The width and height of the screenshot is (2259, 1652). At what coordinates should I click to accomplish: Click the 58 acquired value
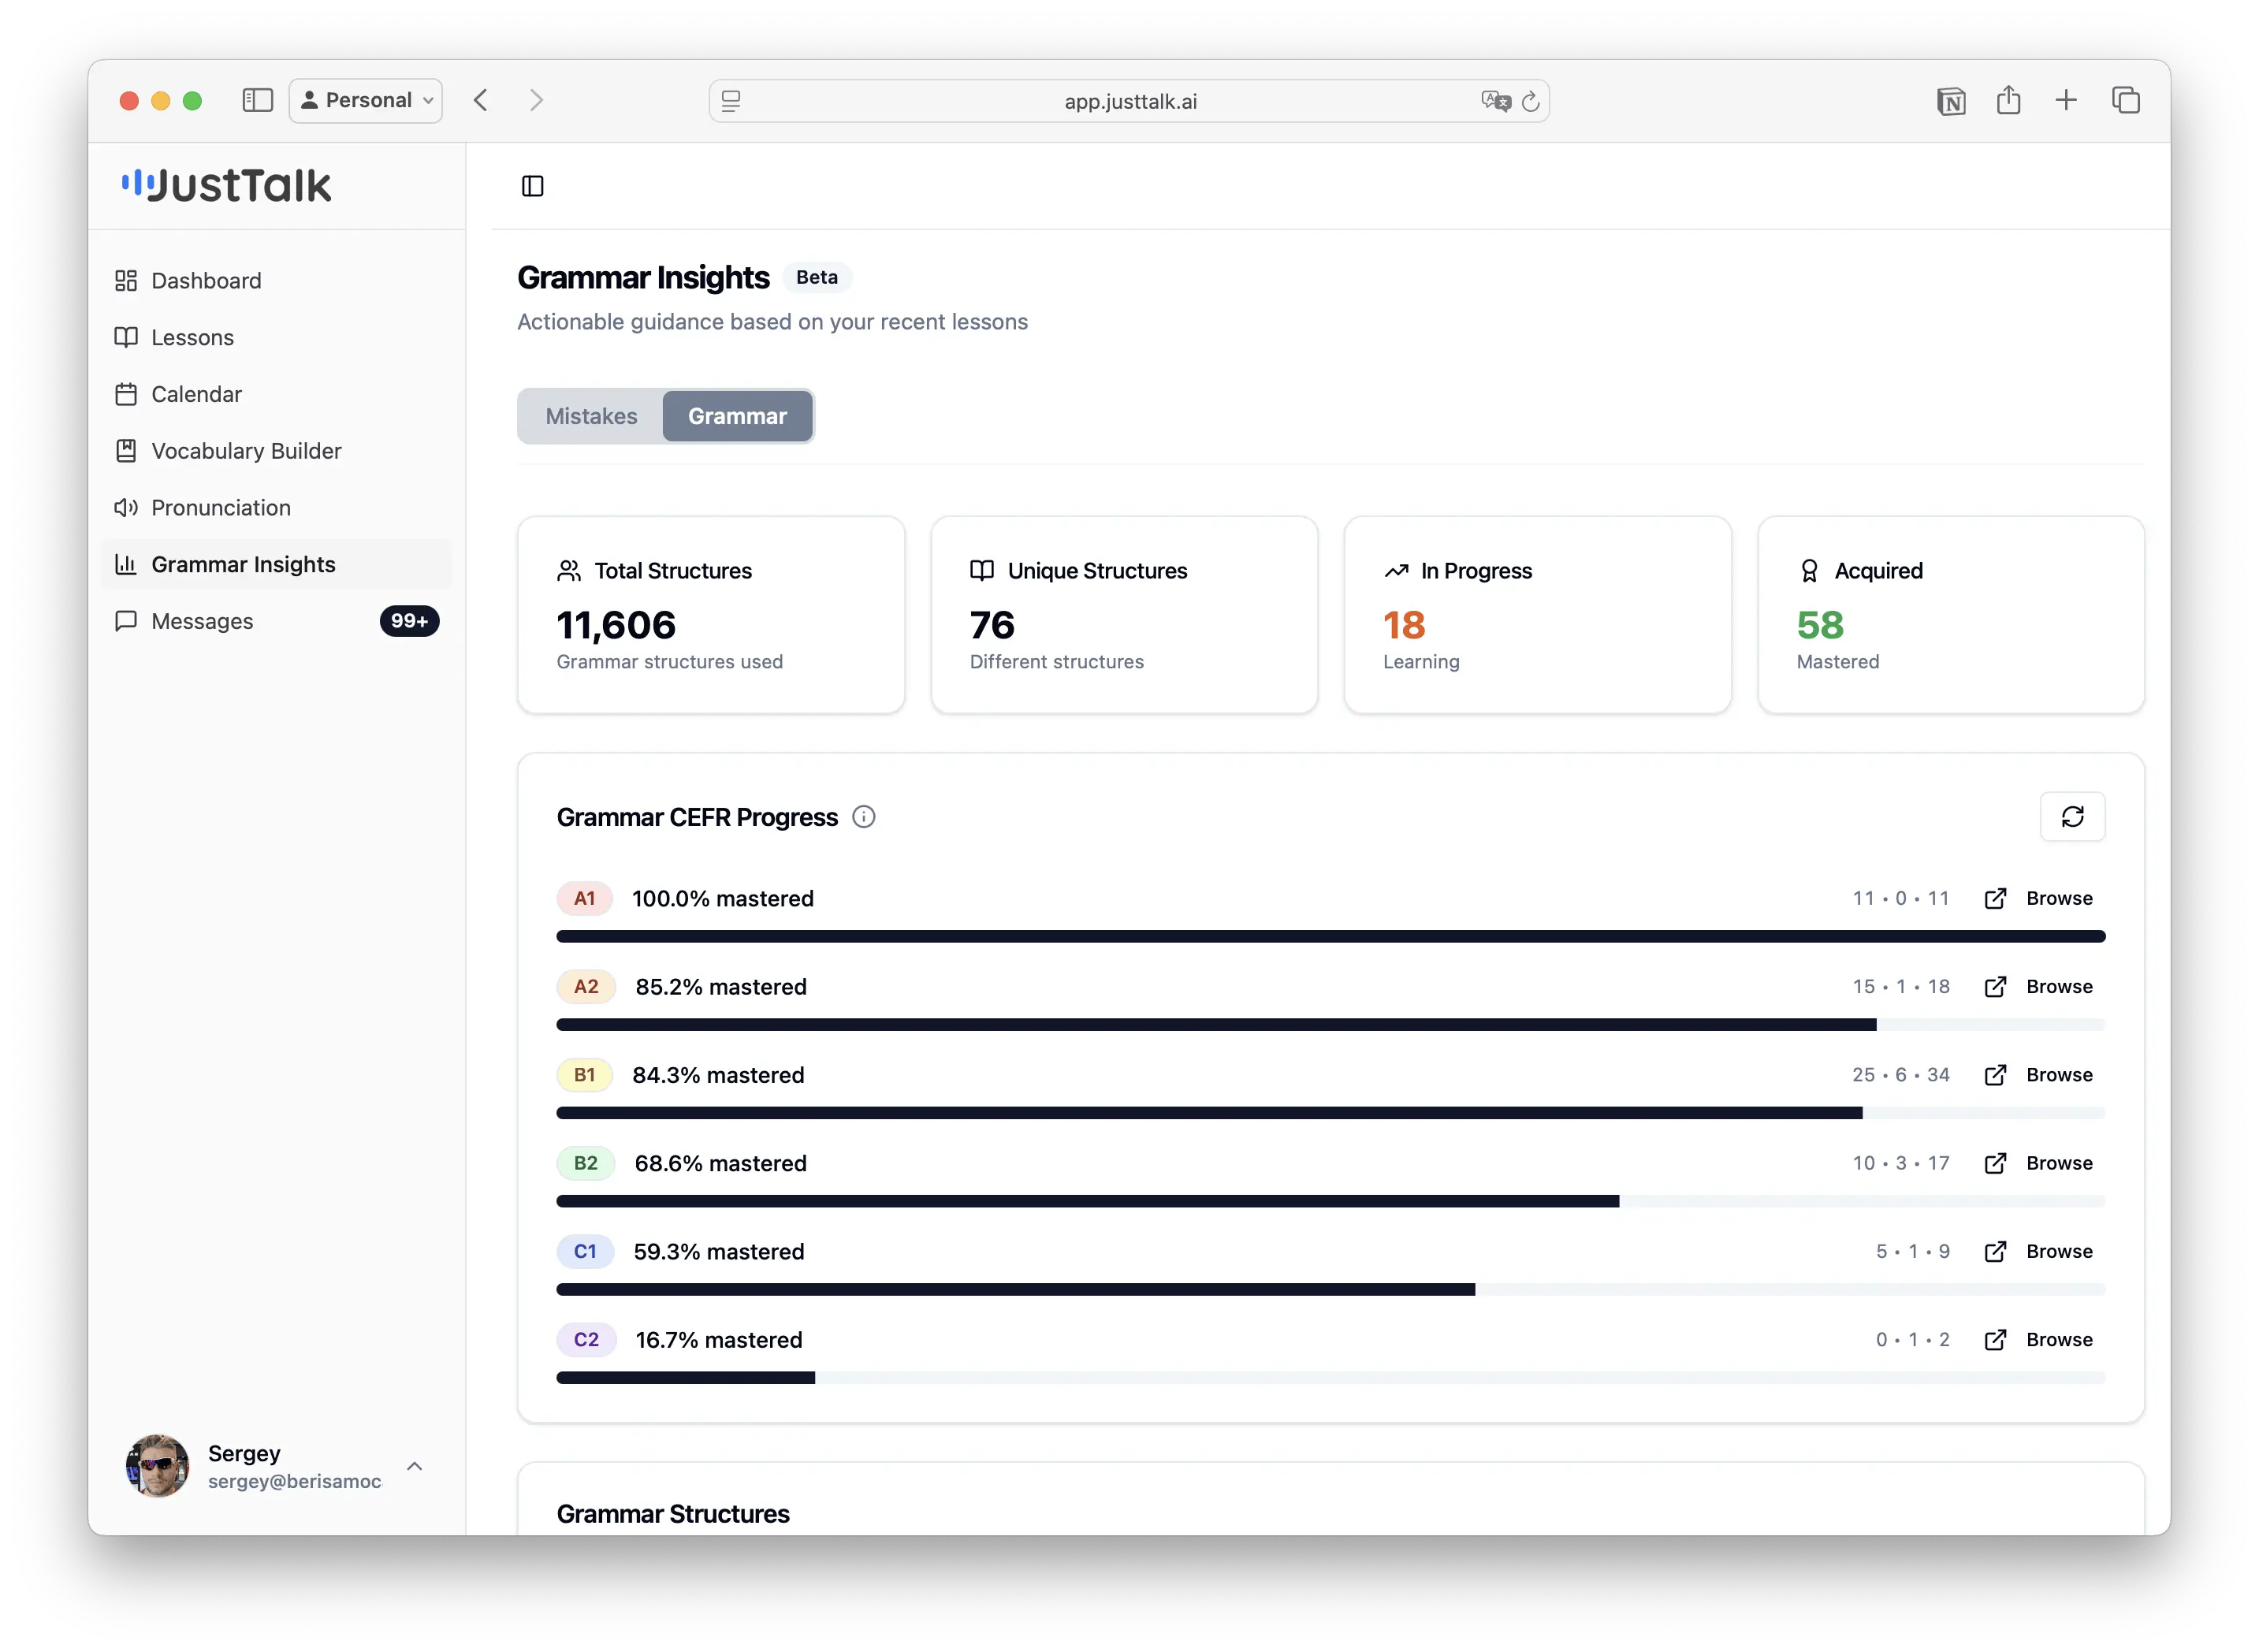(1820, 626)
